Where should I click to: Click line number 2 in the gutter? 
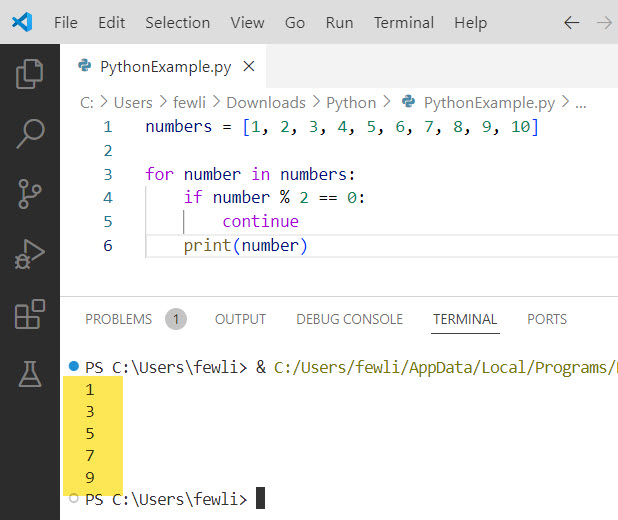(x=108, y=151)
